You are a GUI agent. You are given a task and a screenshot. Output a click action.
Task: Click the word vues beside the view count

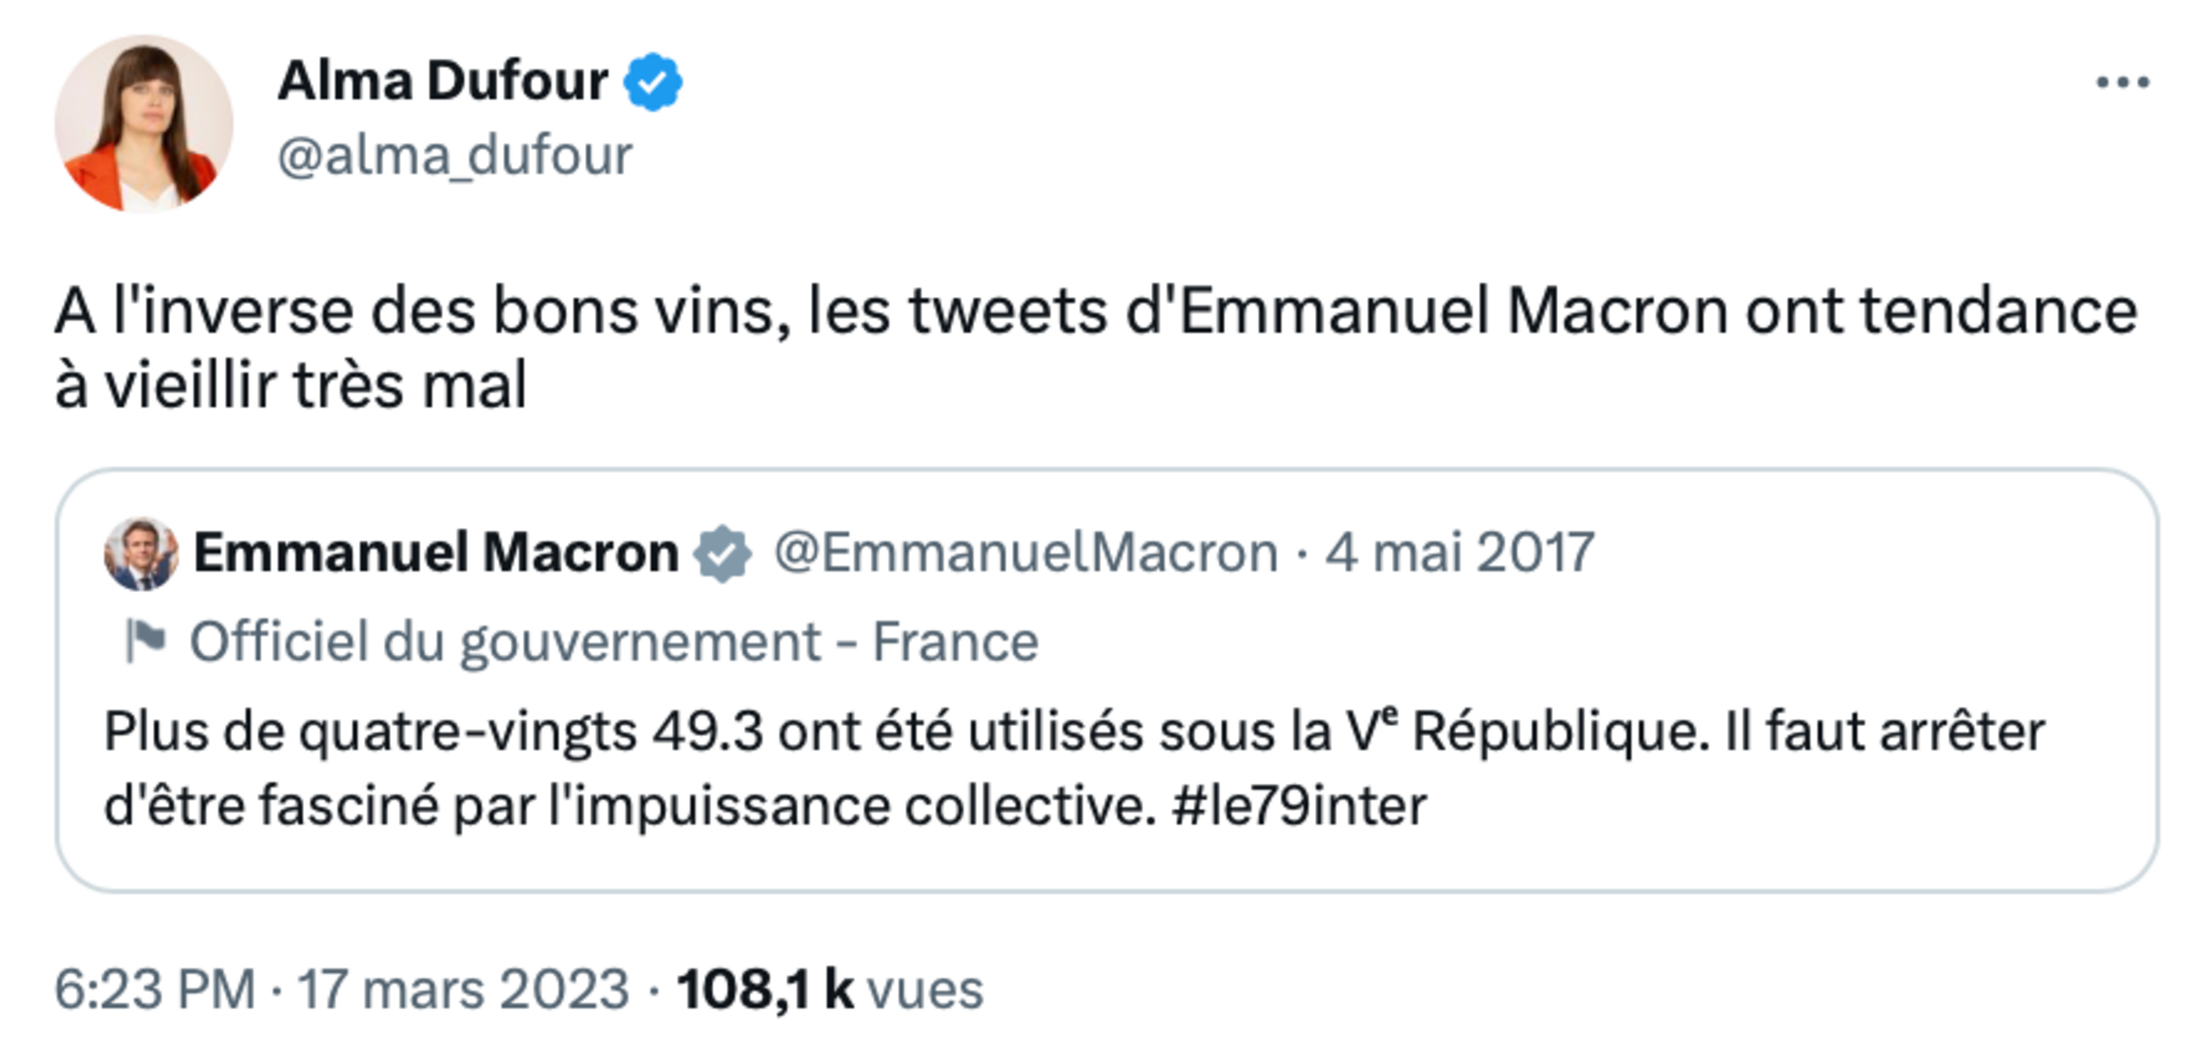tap(925, 989)
